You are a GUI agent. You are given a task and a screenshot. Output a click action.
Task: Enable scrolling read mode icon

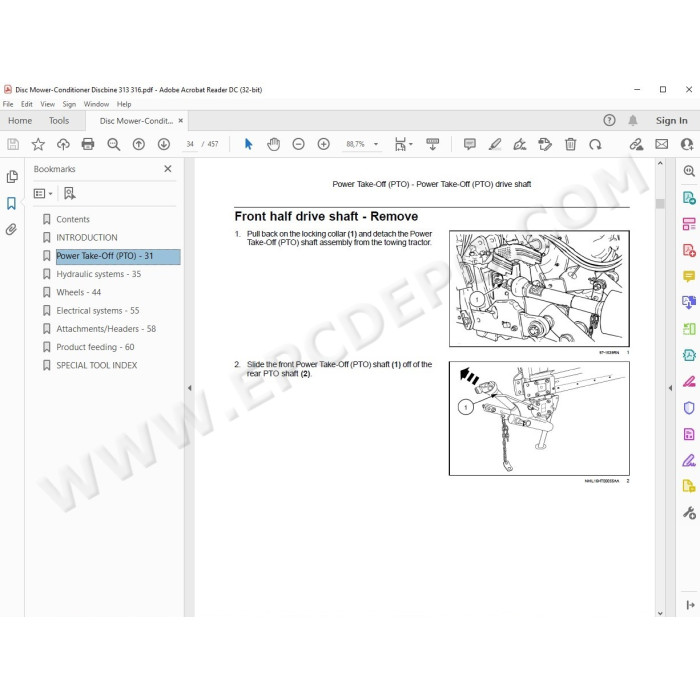tap(432, 144)
